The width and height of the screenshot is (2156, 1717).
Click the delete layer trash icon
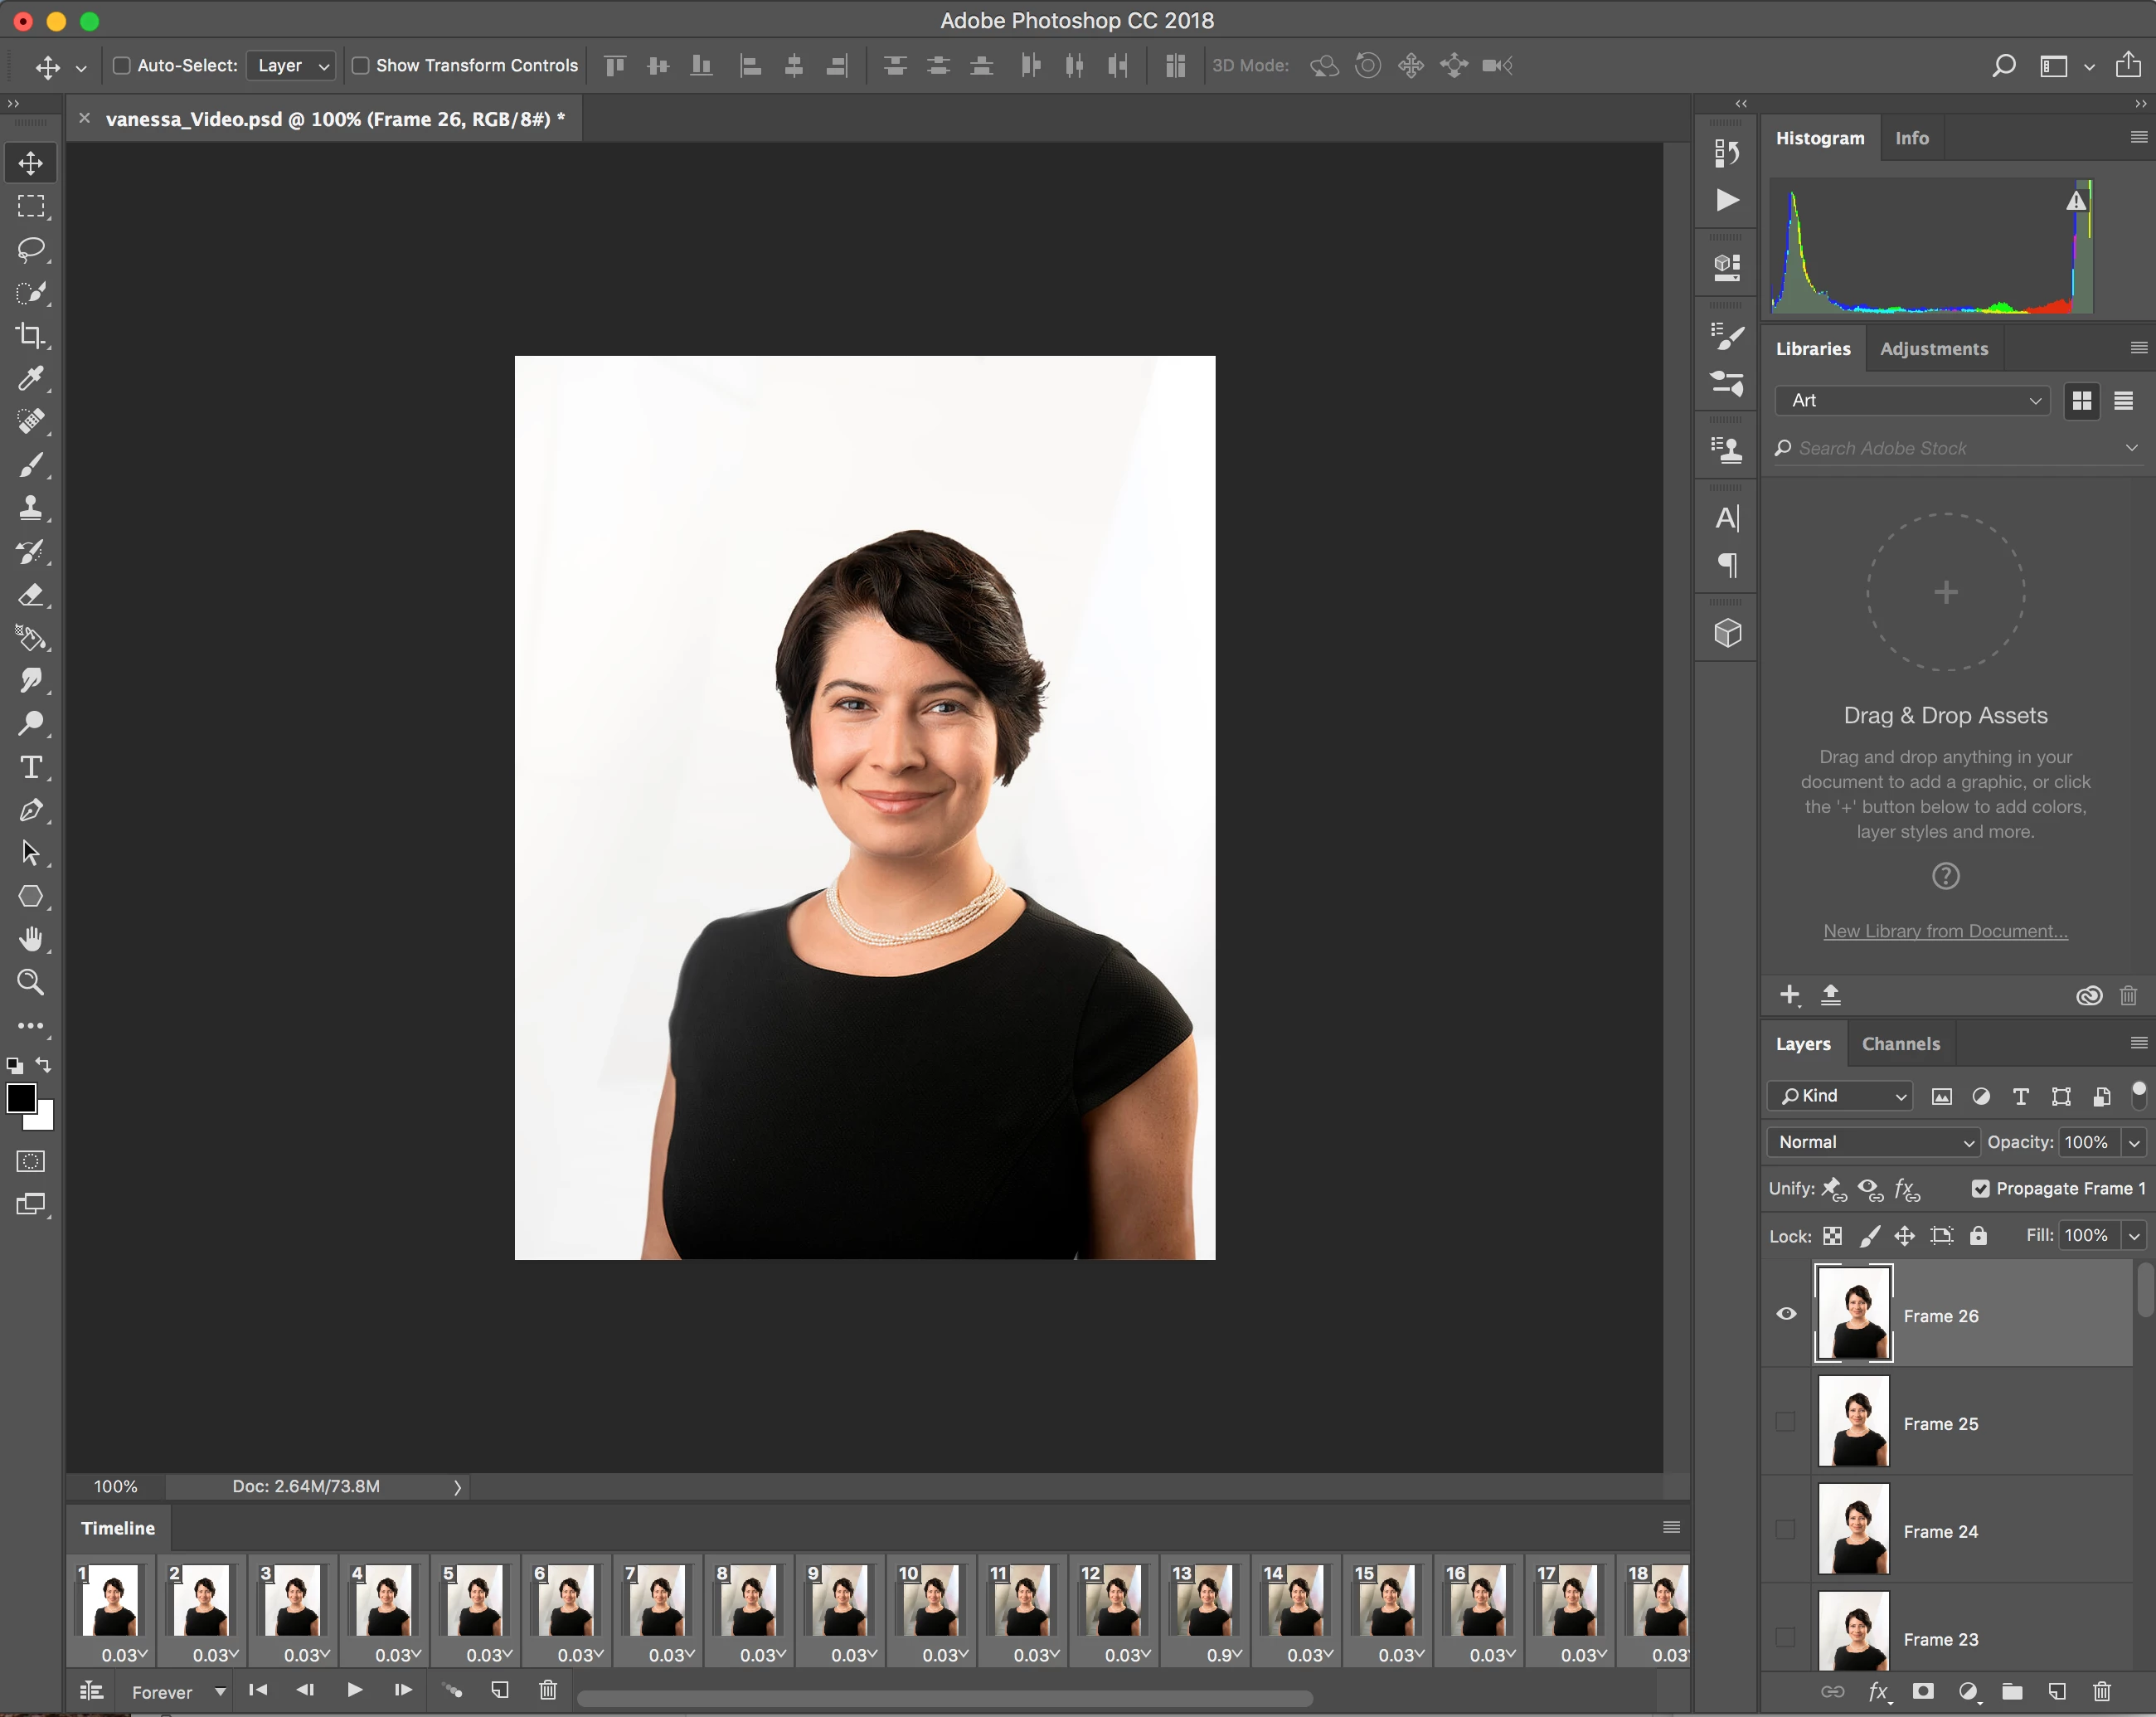click(2101, 1691)
